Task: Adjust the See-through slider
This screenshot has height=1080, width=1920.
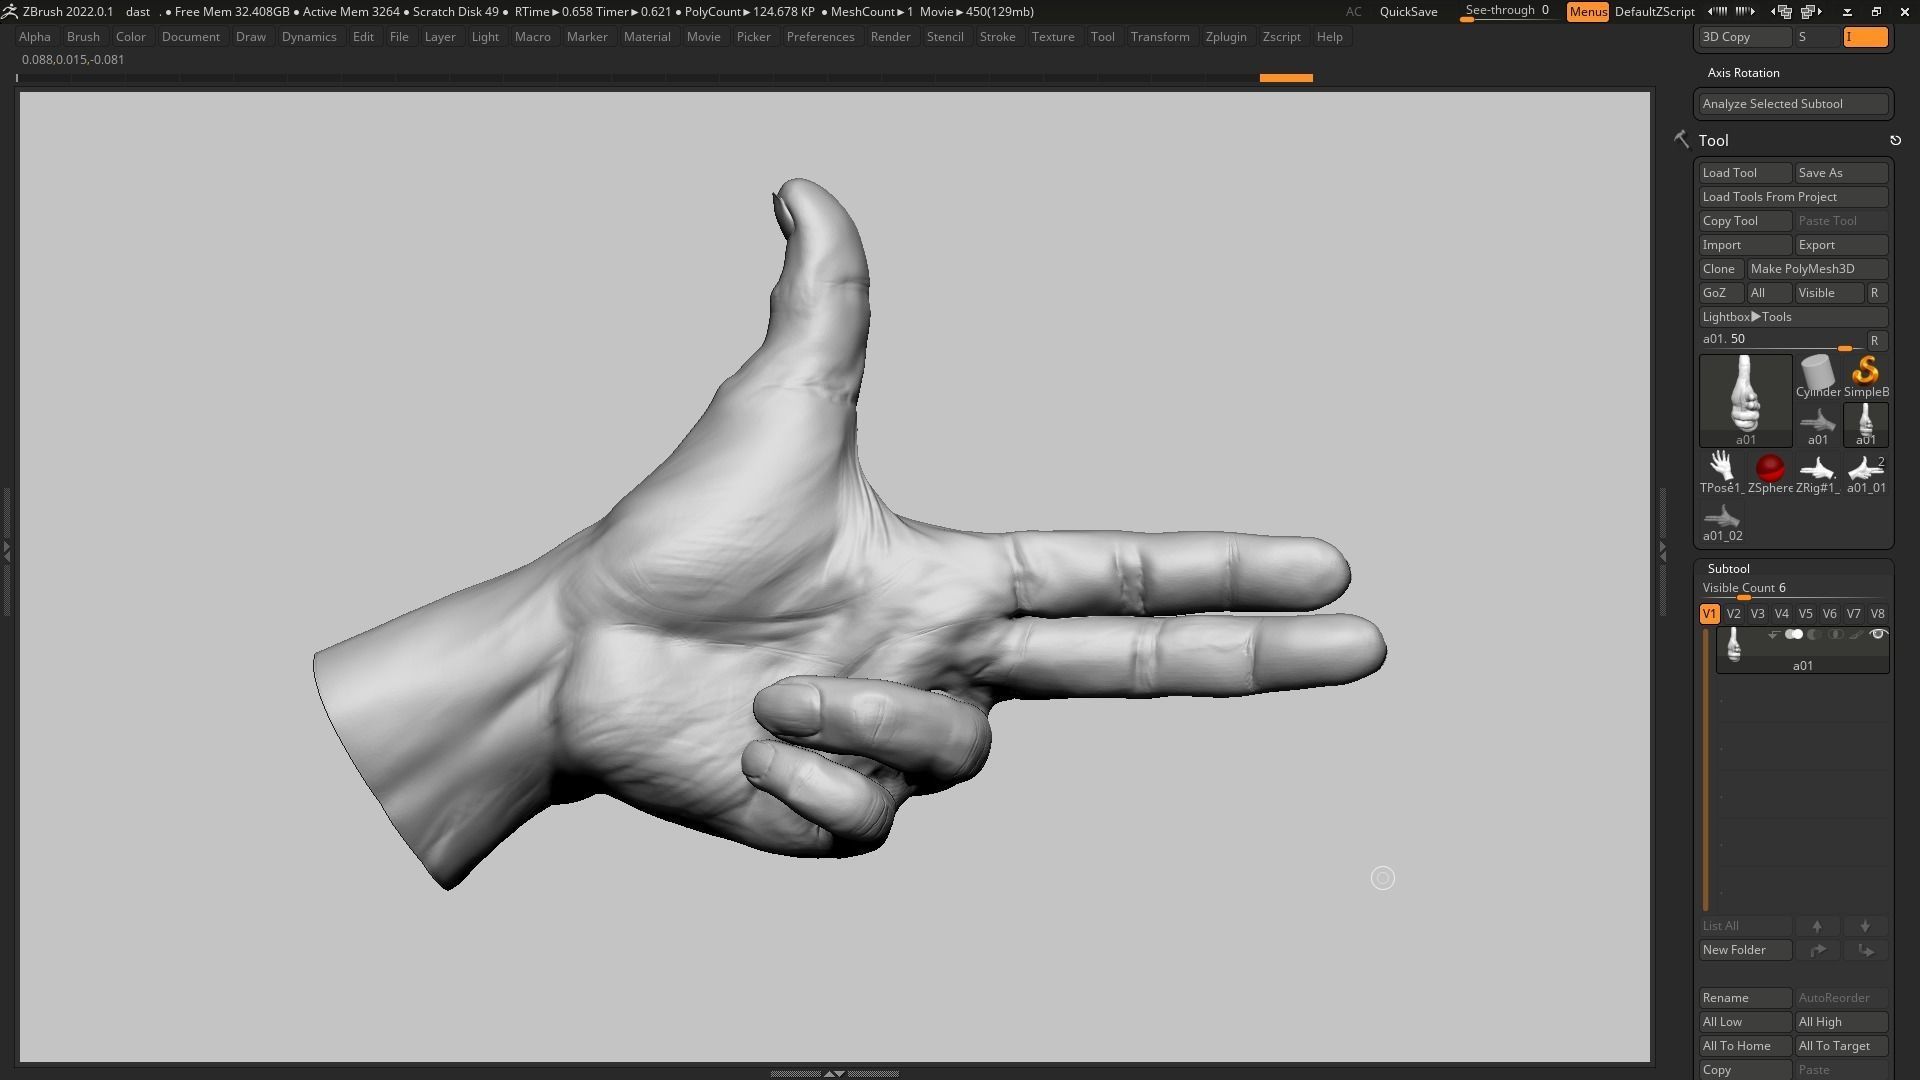Action: tap(1508, 12)
